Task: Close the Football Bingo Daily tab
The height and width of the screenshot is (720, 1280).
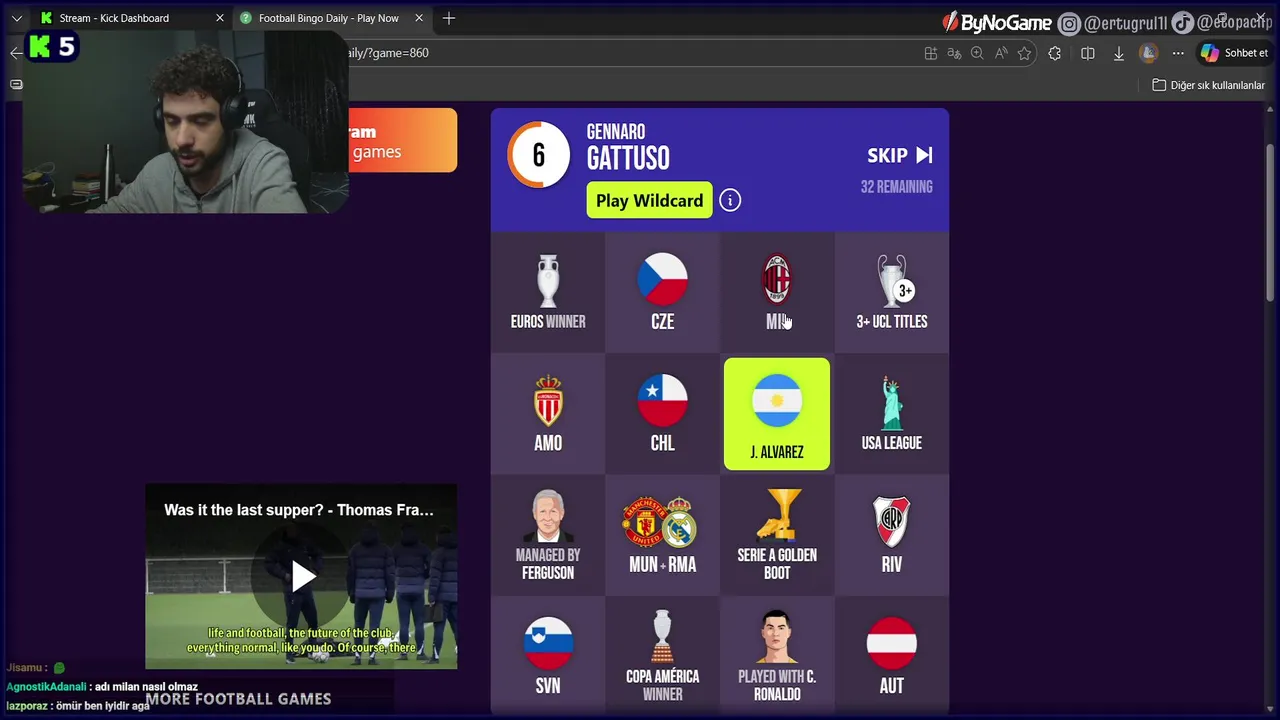Action: click(x=420, y=18)
